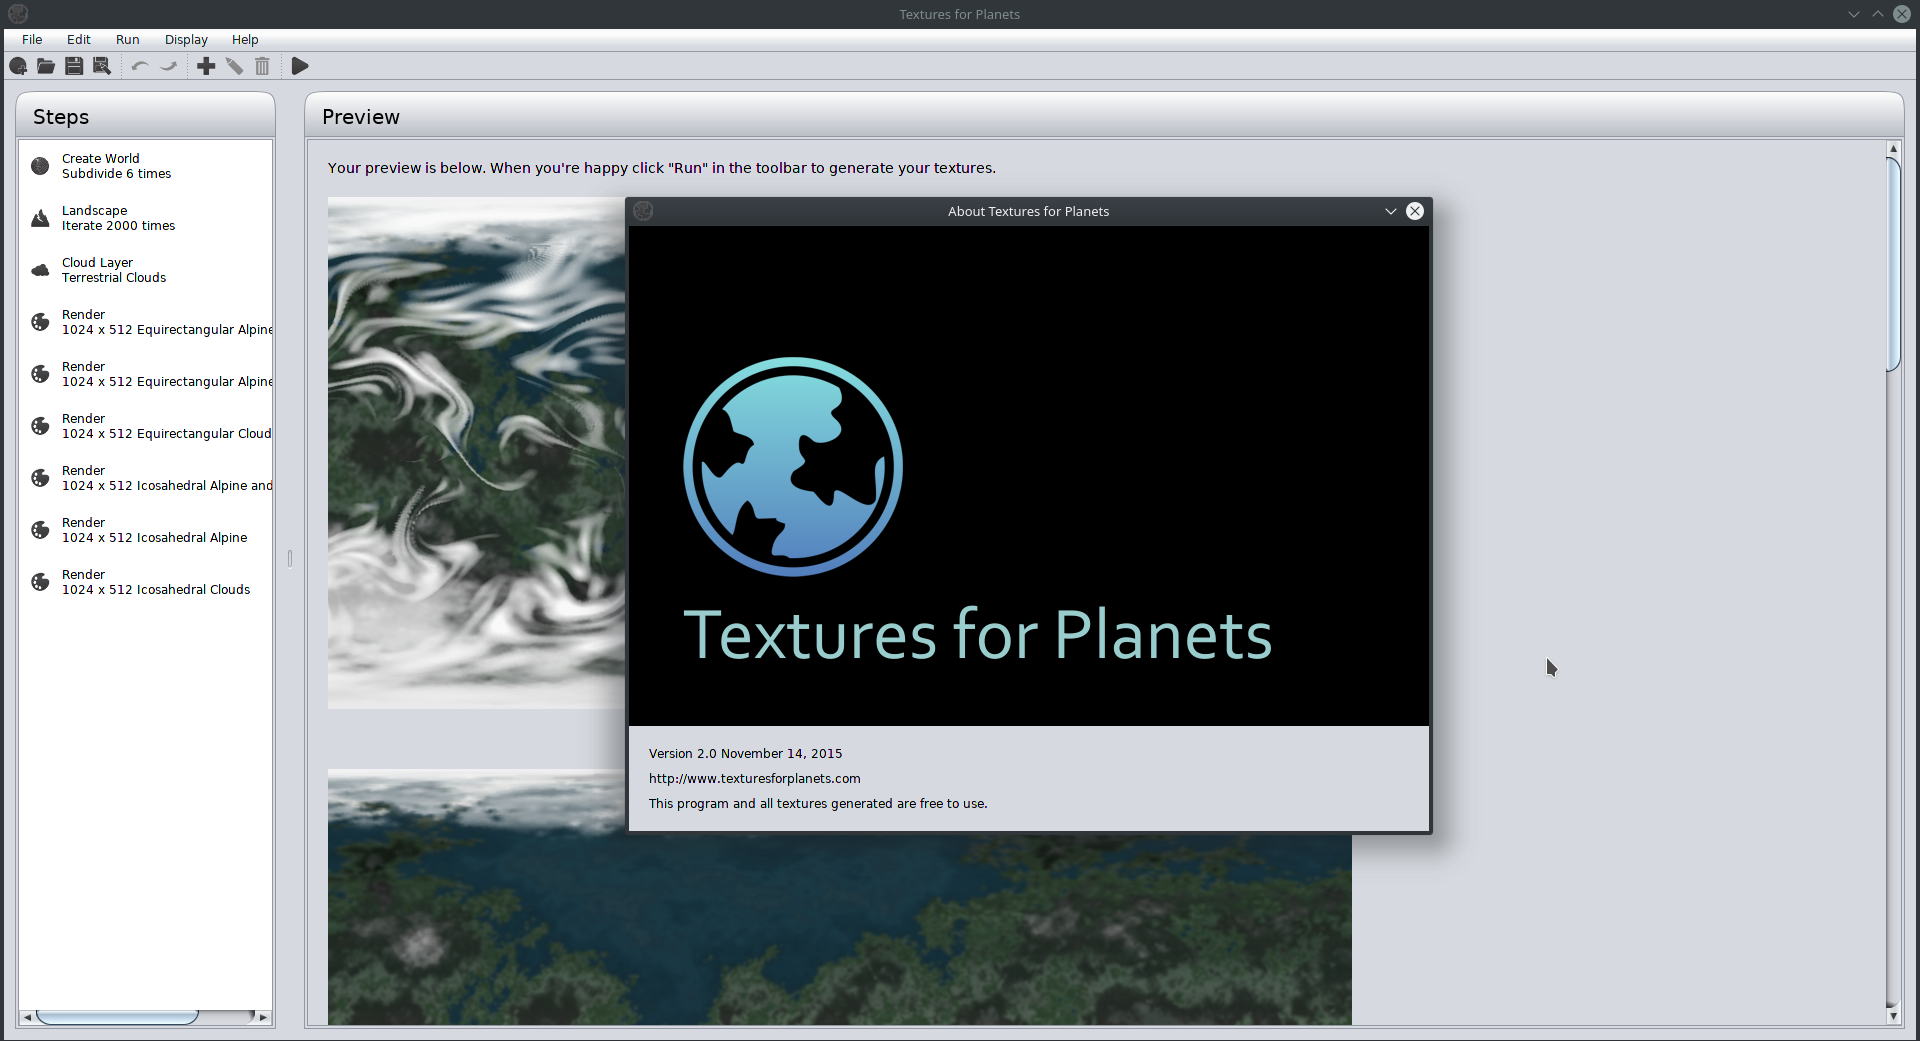
Task: Click the About dialog minimize chevron
Action: pos(1390,211)
